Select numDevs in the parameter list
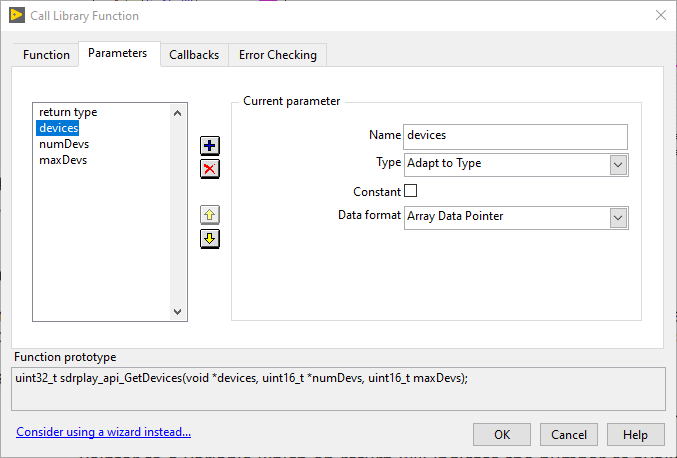 pyautogui.click(x=63, y=144)
